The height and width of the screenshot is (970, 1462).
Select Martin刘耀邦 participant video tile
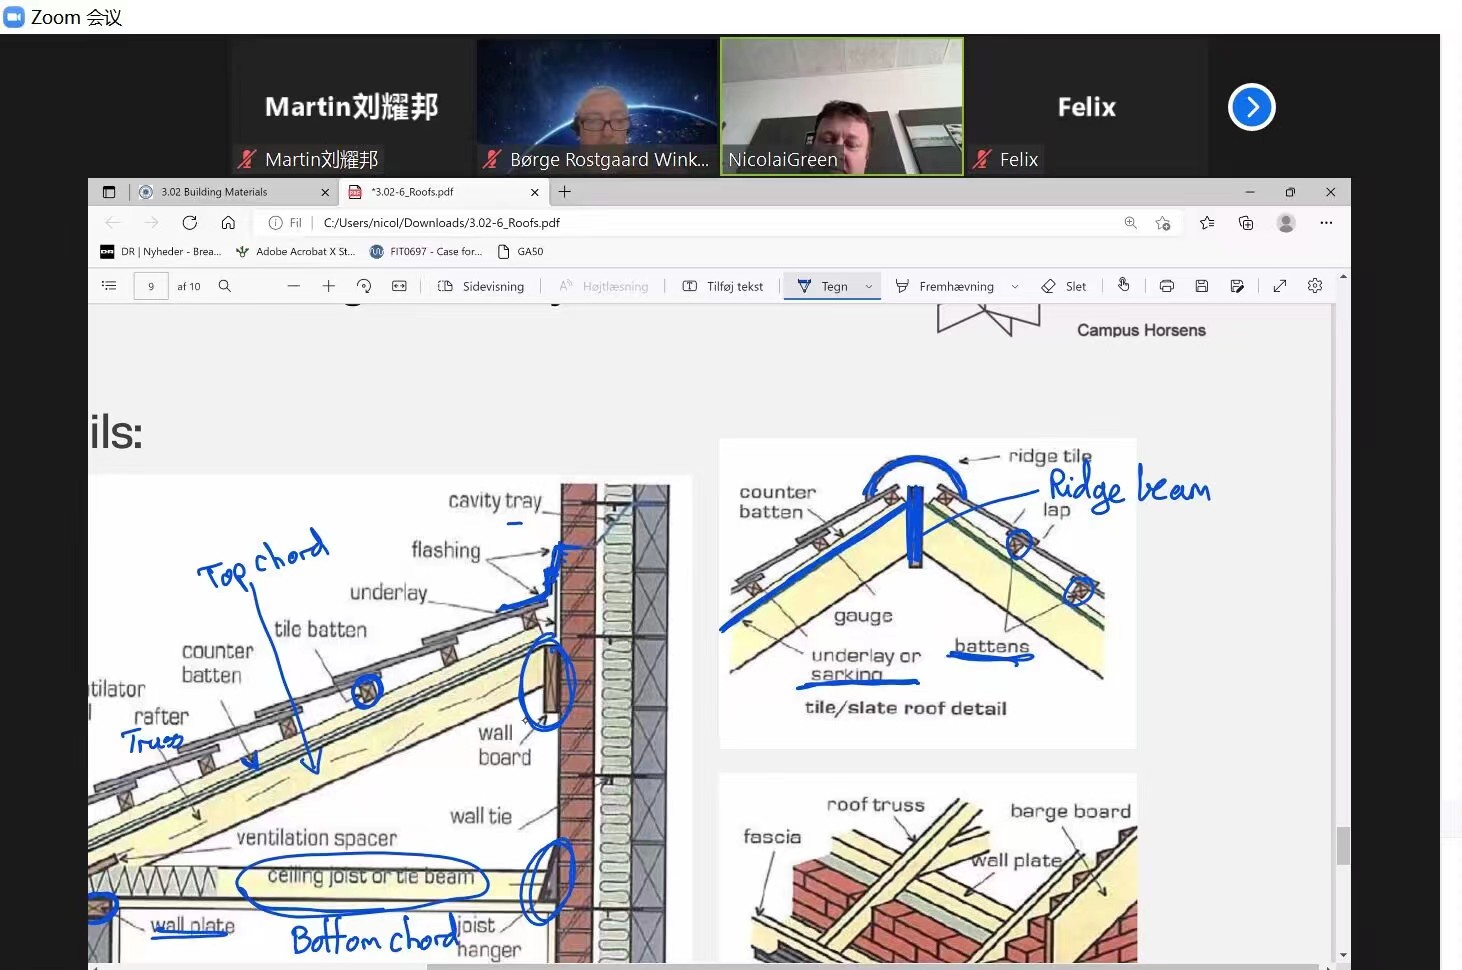pos(352,107)
